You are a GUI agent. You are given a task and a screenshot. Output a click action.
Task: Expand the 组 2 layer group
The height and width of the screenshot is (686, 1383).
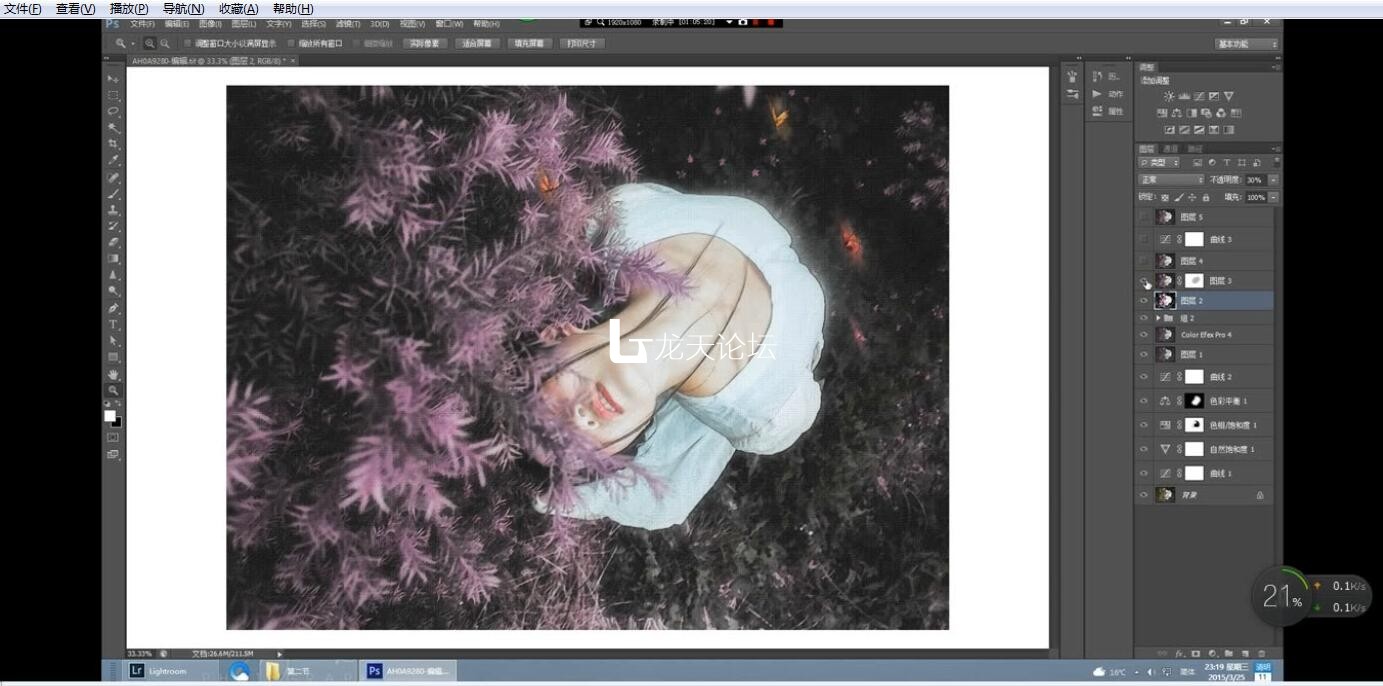[x=1158, y=318]
